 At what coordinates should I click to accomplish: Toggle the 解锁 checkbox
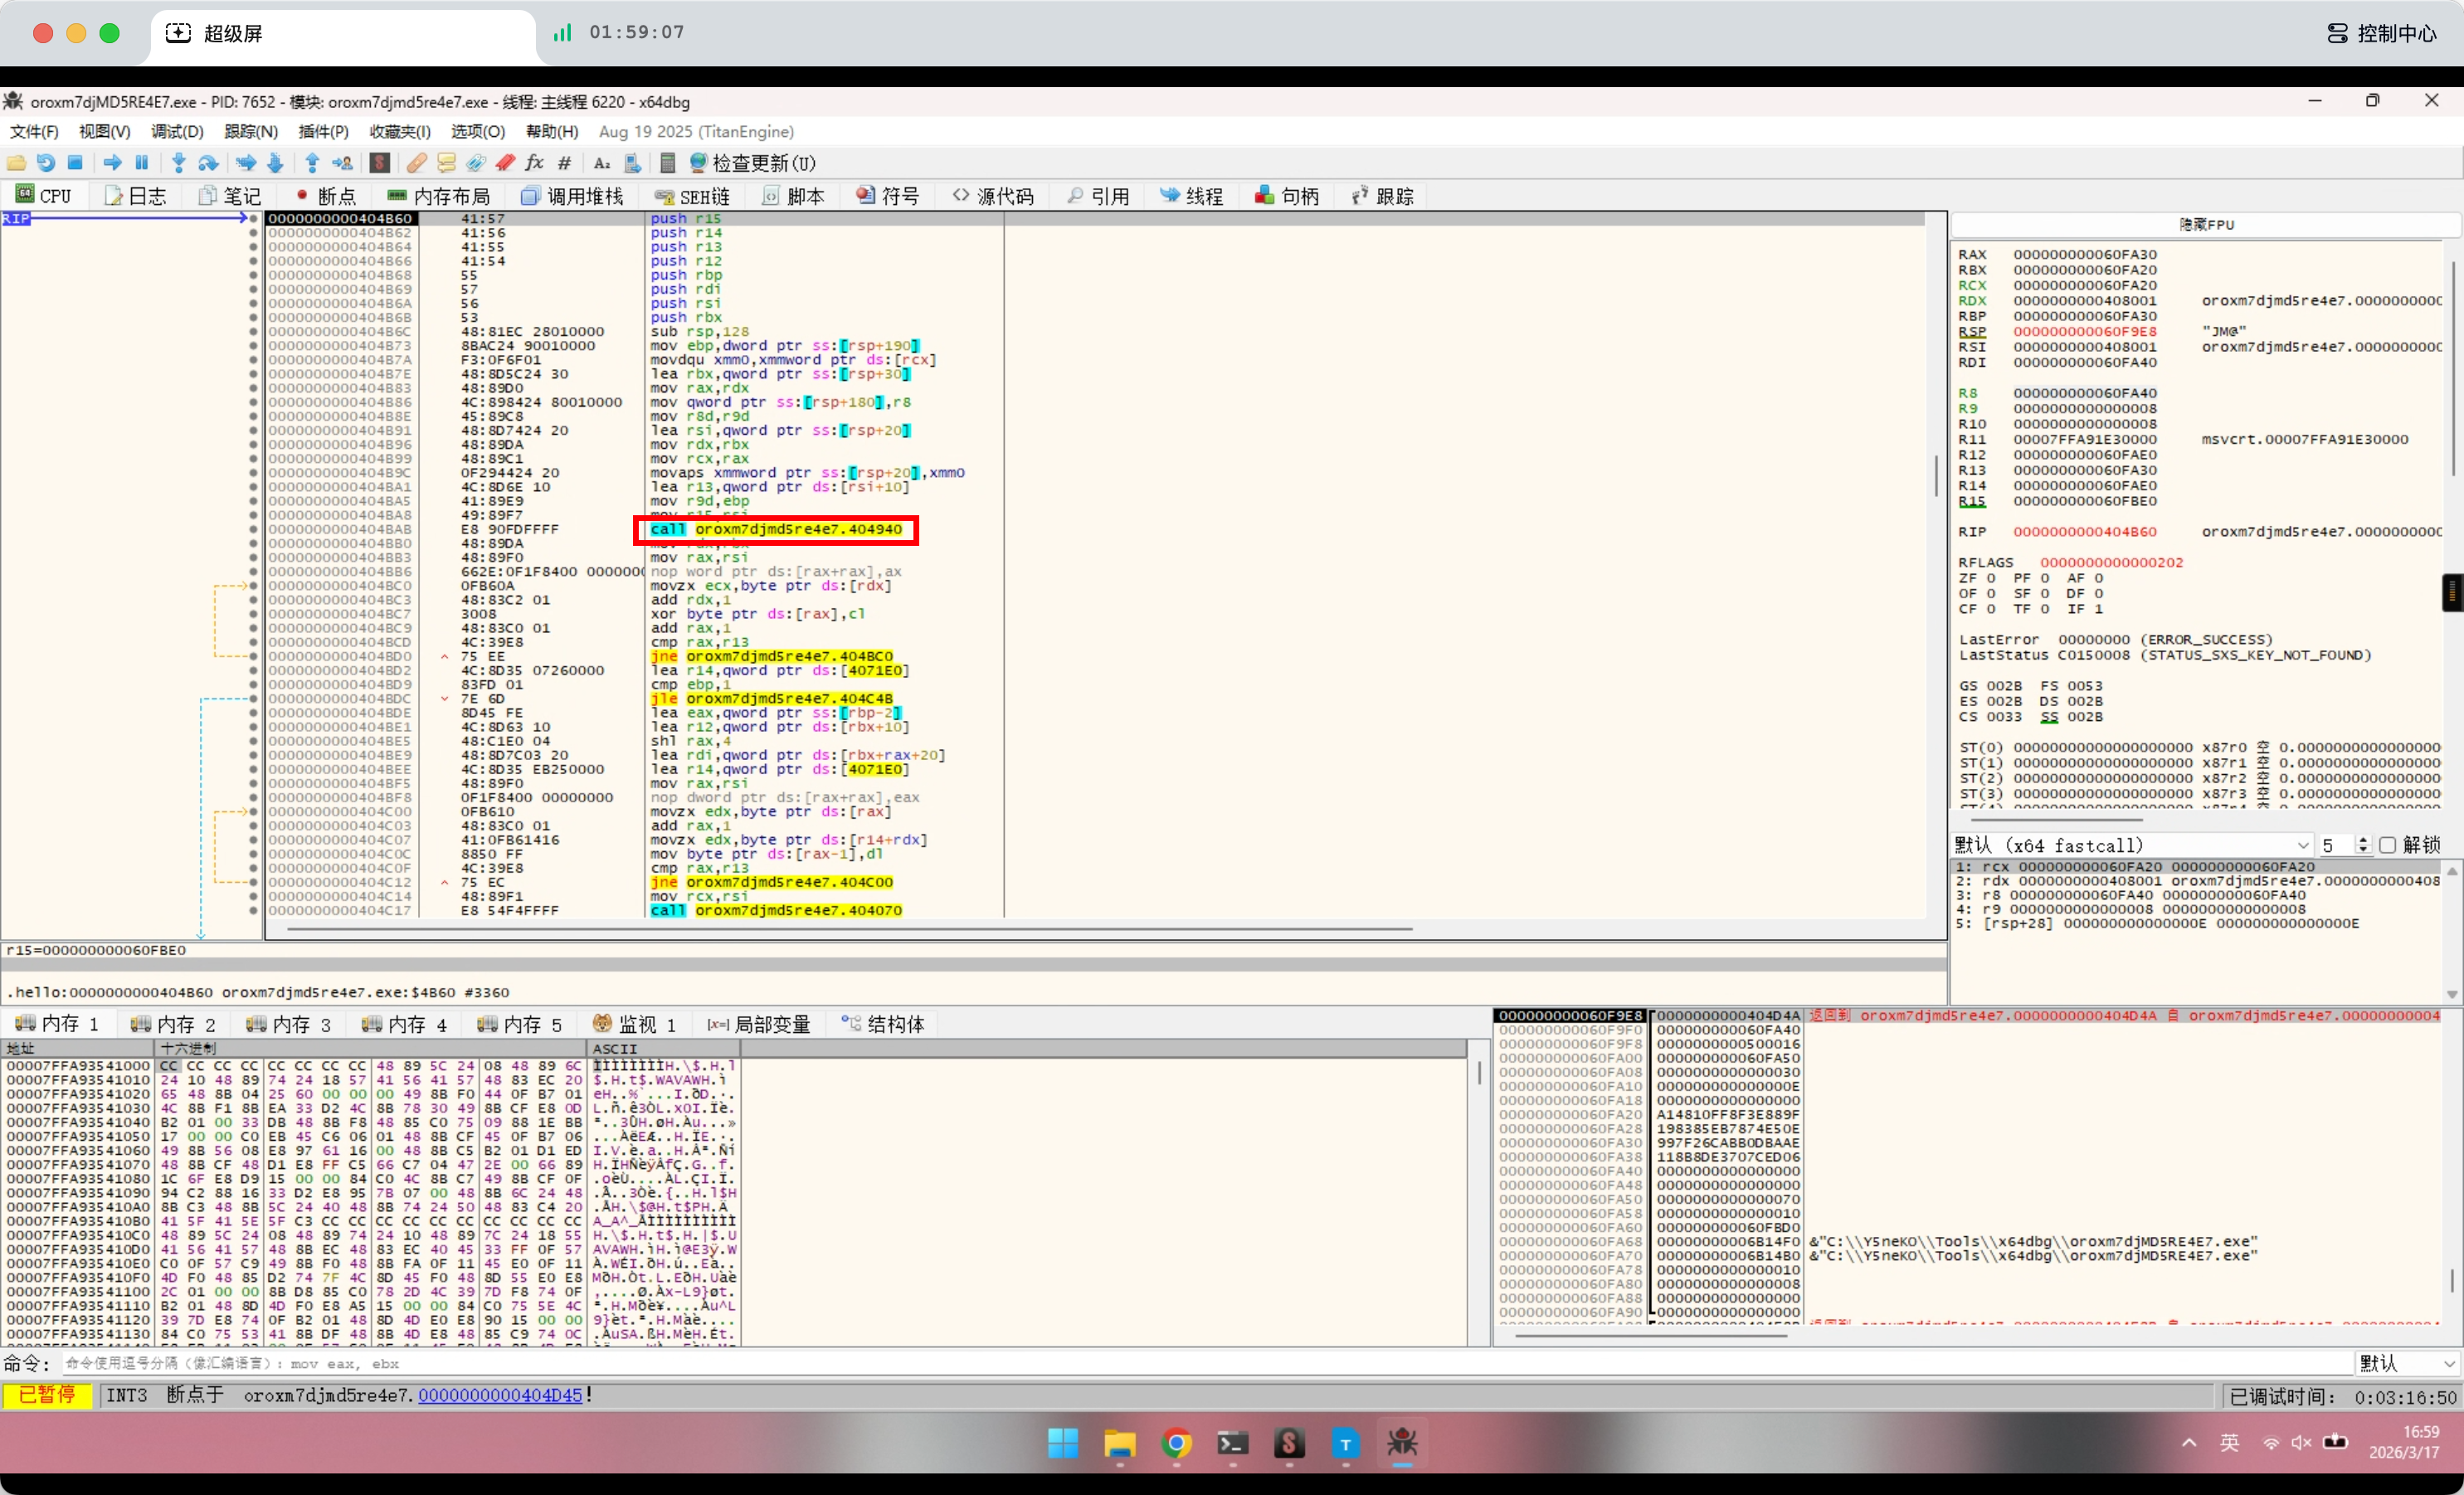[x=2387, y=845]
